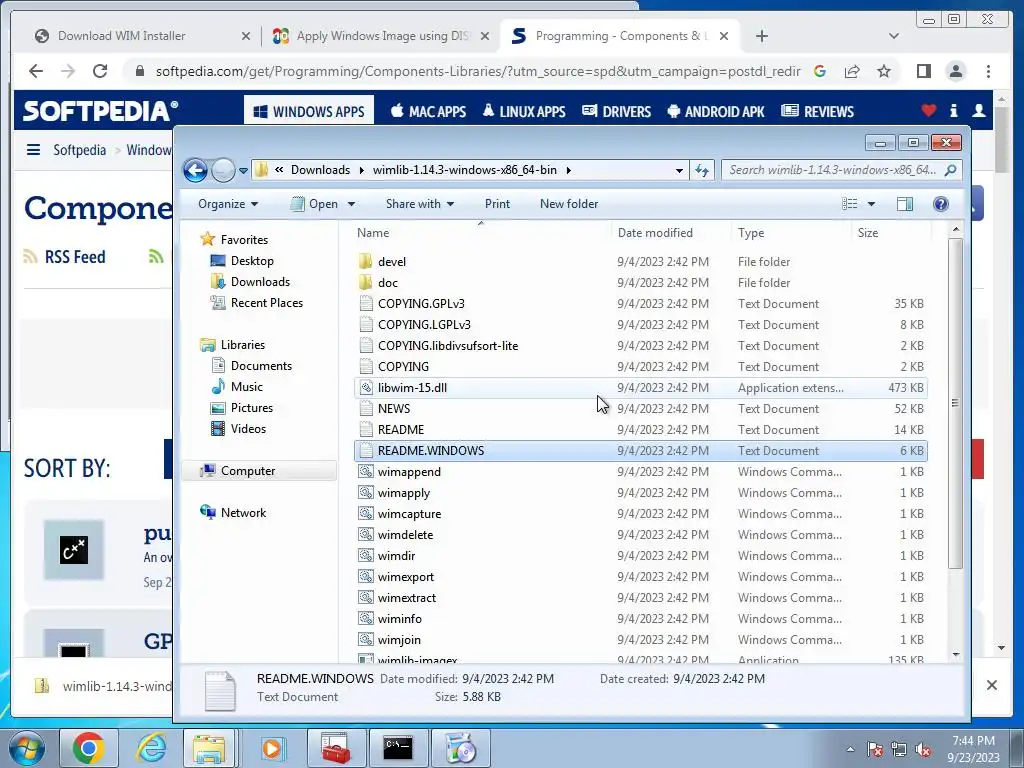
Task: Open Internet Explorer from taskbar
Action: point(152,748)
